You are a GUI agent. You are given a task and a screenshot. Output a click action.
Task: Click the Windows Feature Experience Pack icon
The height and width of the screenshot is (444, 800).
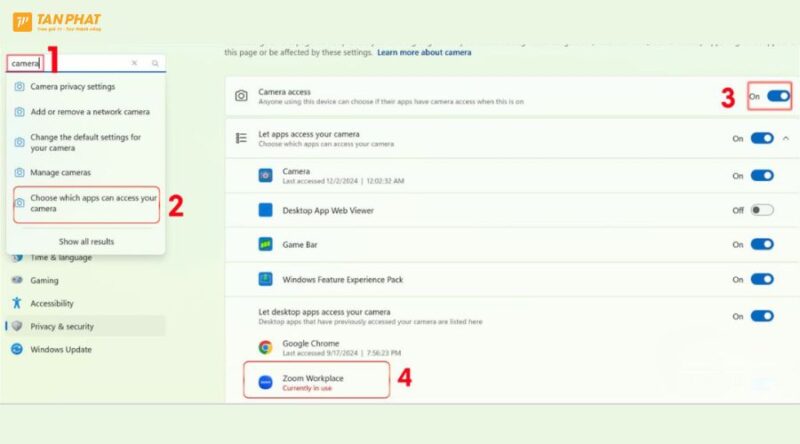[266, 278]
